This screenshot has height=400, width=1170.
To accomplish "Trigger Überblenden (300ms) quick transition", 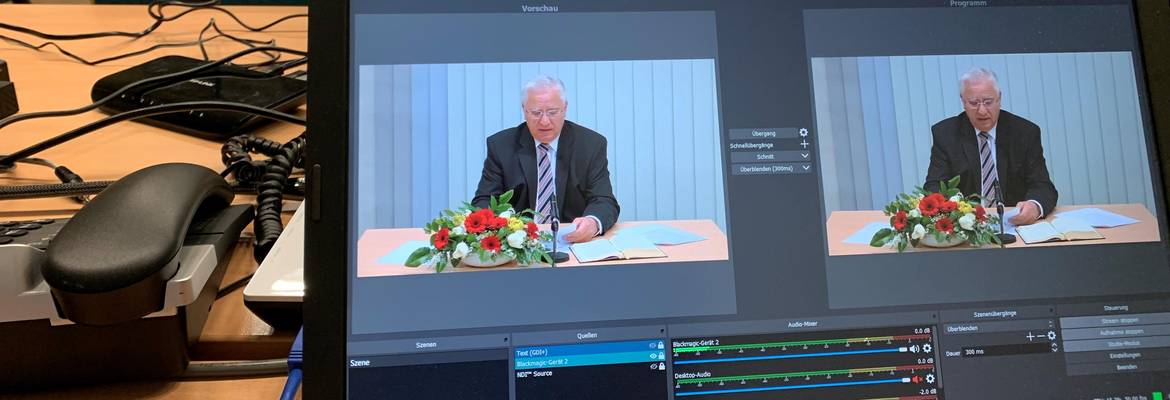I will click(x=766, y=169).
